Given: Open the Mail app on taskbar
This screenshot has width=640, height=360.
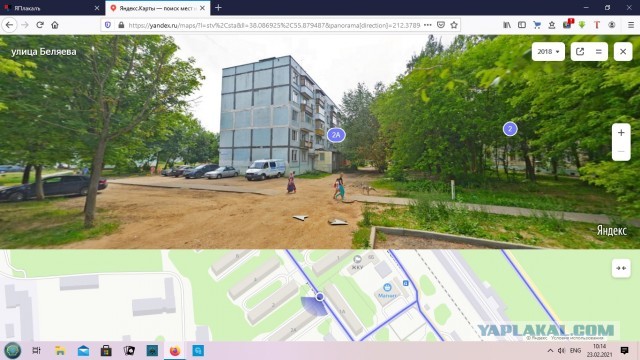Looking at the screenshot, I should point(83,351).
